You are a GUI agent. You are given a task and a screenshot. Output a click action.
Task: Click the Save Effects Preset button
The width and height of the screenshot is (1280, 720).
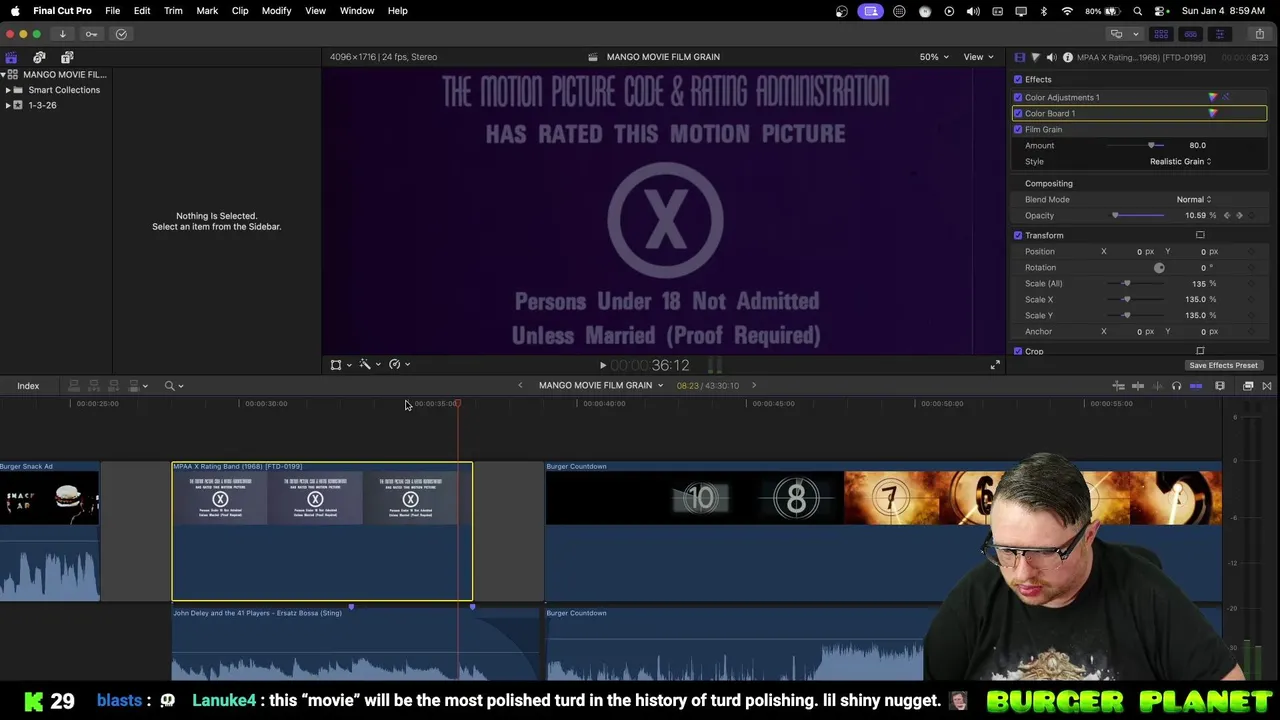point(1223,365)
